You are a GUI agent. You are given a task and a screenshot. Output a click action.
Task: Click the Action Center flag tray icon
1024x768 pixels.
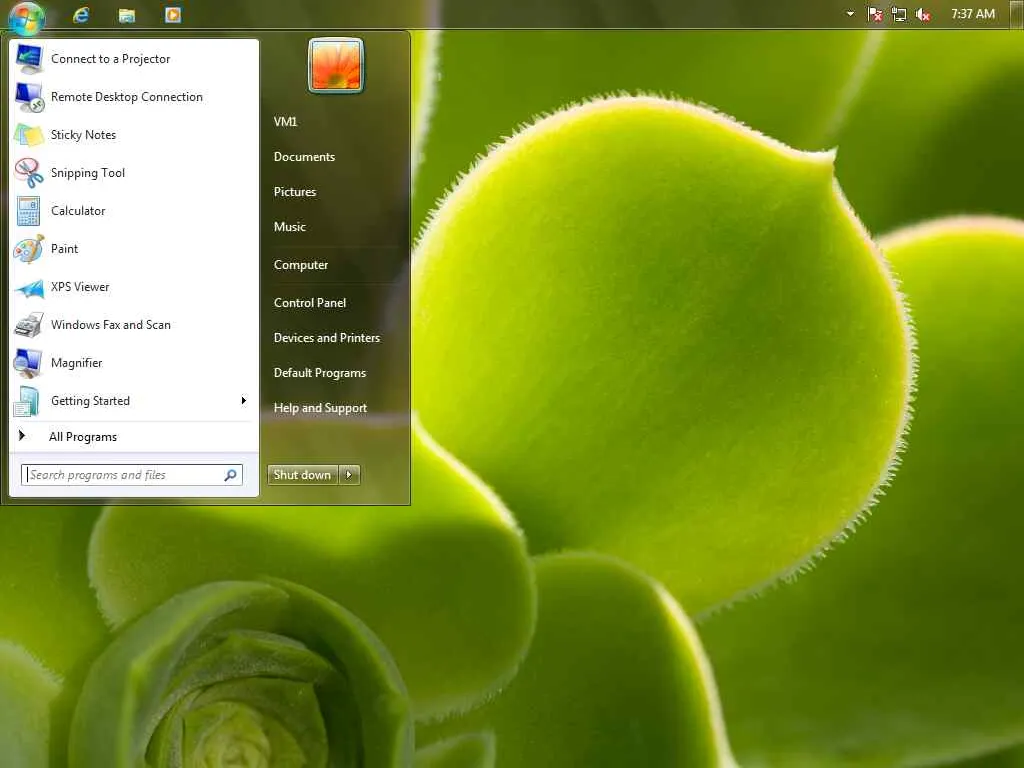875,14
